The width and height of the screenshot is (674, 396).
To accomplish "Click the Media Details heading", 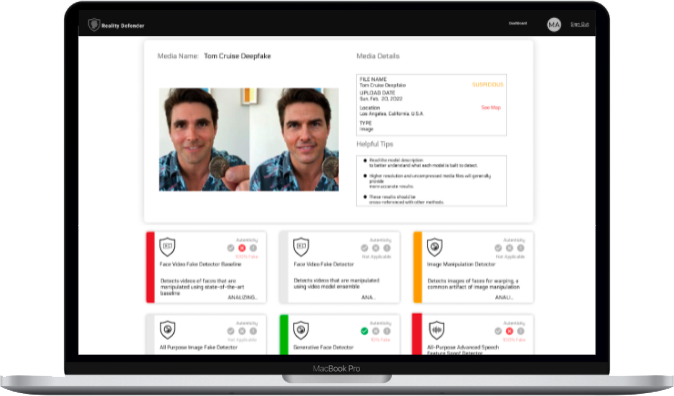I will [378, 56].
